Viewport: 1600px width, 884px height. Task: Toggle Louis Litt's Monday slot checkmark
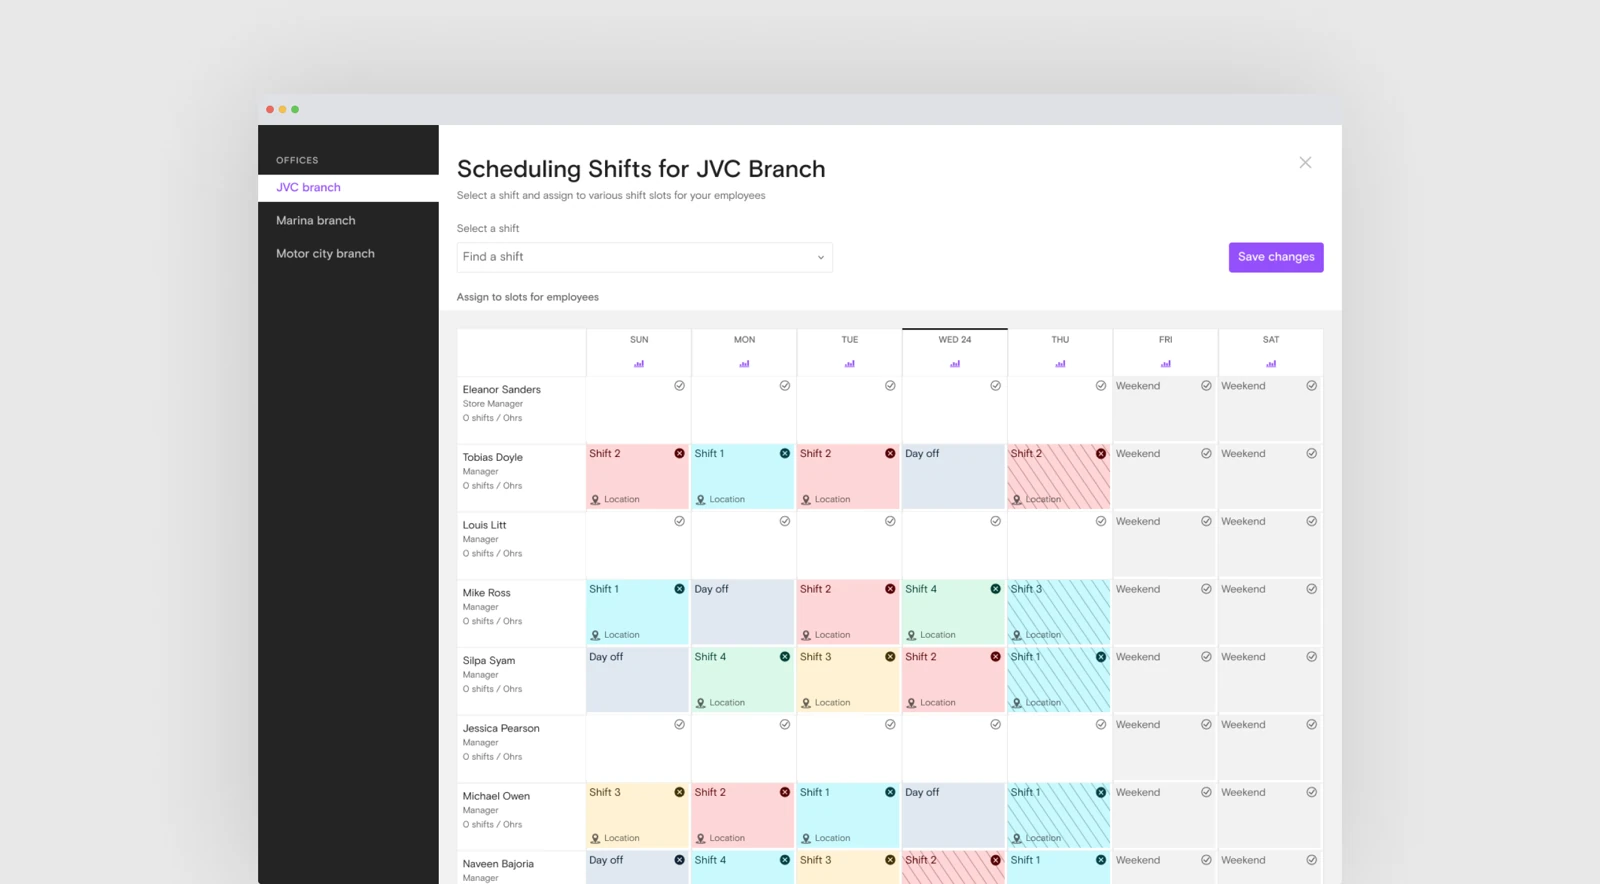click(x=785, y=521)
